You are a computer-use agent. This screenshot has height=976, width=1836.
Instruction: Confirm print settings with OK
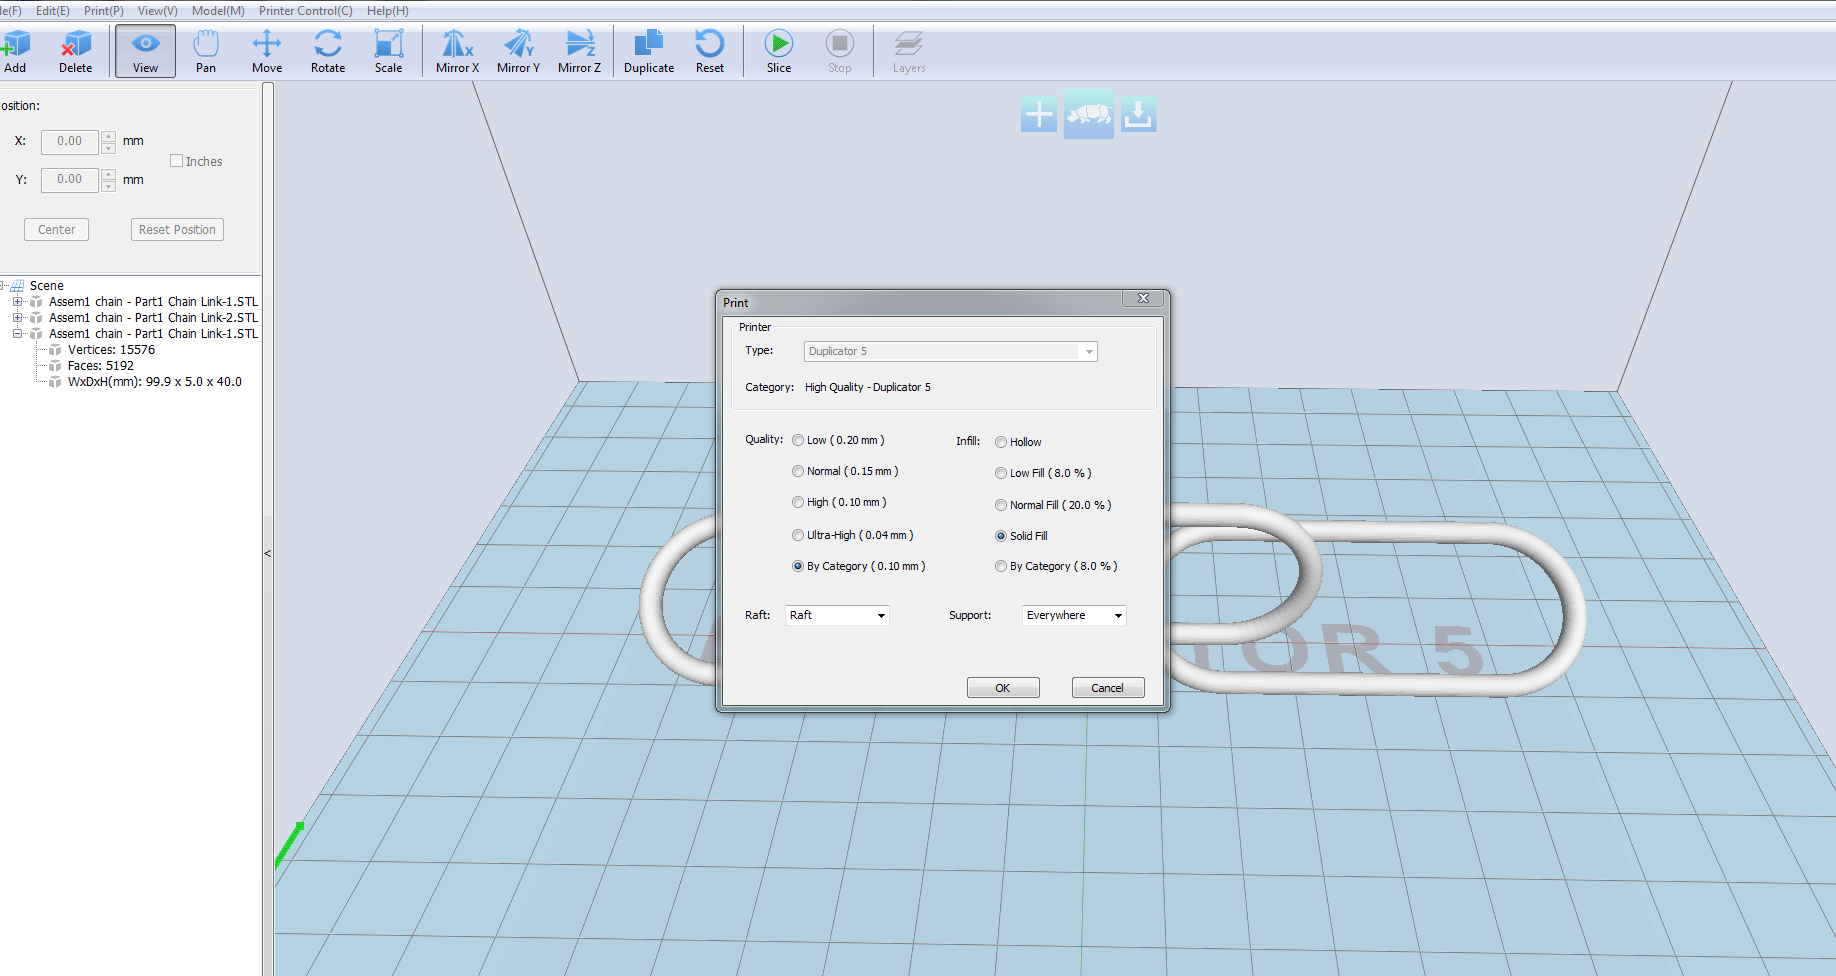[1003, 688]
